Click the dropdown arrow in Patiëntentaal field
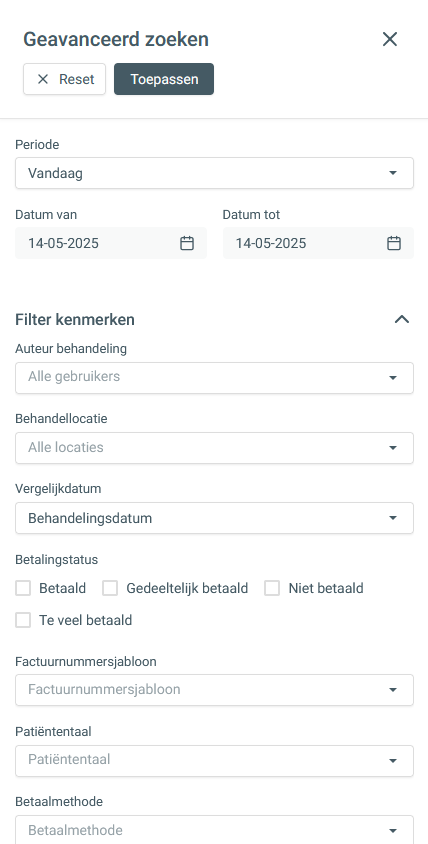The height and width of the screenshot is (844, 428). coord(393,761)
